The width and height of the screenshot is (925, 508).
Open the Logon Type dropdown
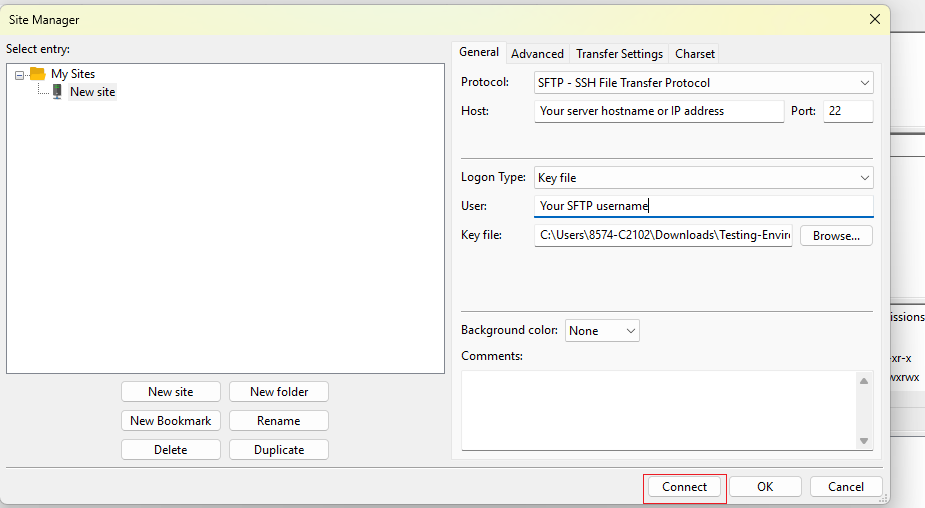tap(703, 178)
